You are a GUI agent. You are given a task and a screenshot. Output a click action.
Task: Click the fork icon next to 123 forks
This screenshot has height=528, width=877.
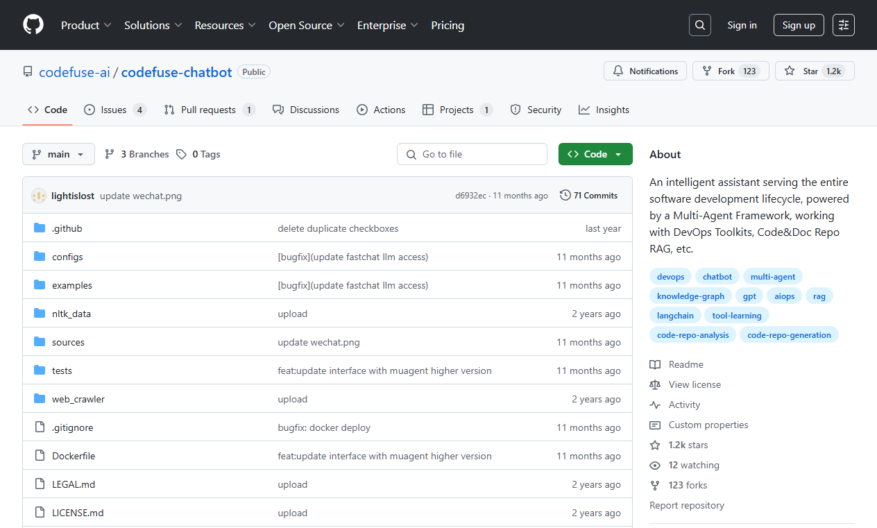(x=655, y=485)
